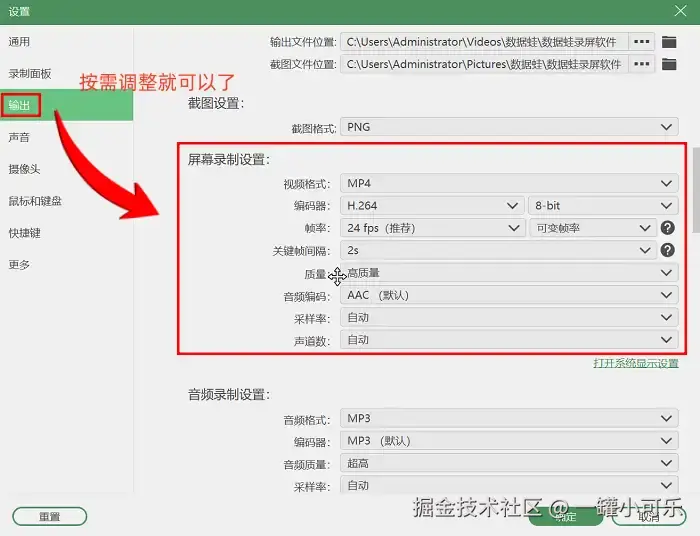Expand the screenshot format PNG dropdown
700x536 pixels.
coord(509,127)
